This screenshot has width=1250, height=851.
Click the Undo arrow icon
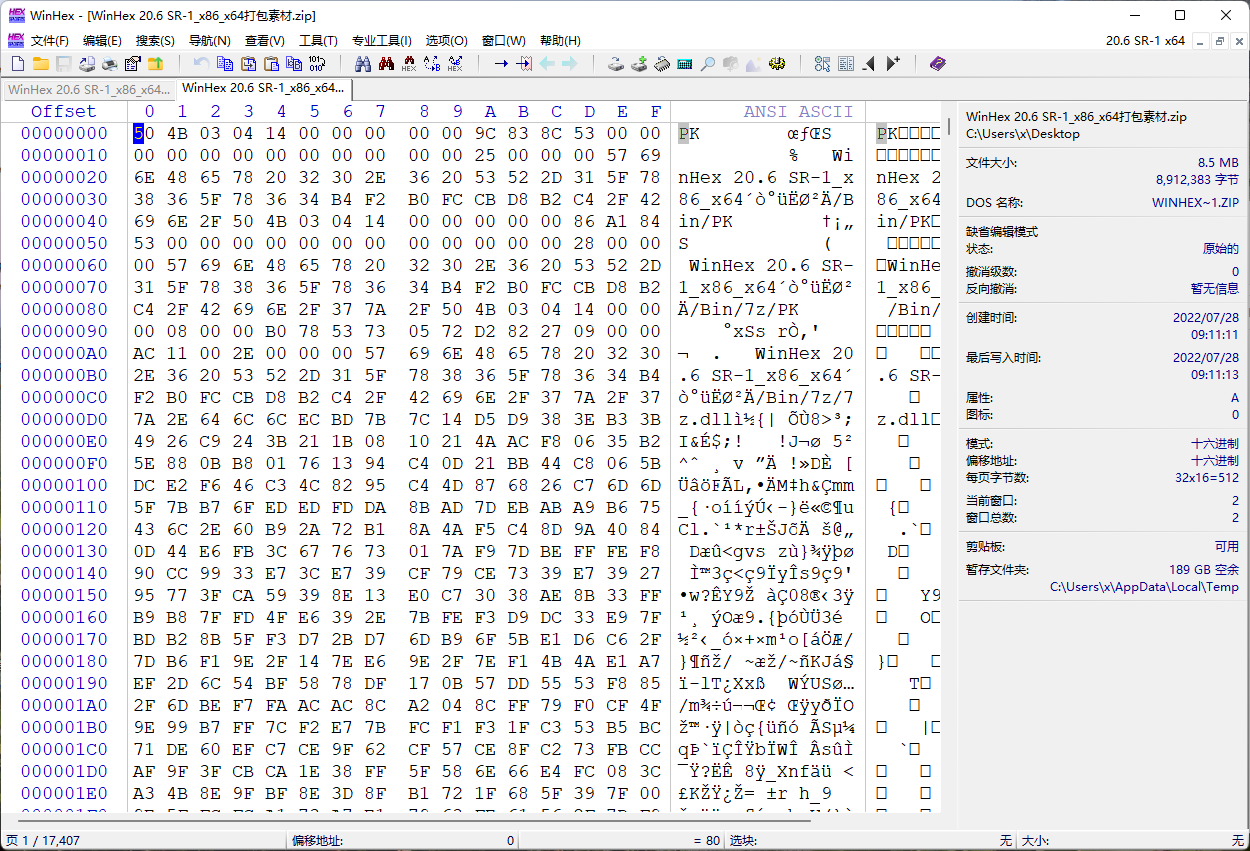(201, 64)
